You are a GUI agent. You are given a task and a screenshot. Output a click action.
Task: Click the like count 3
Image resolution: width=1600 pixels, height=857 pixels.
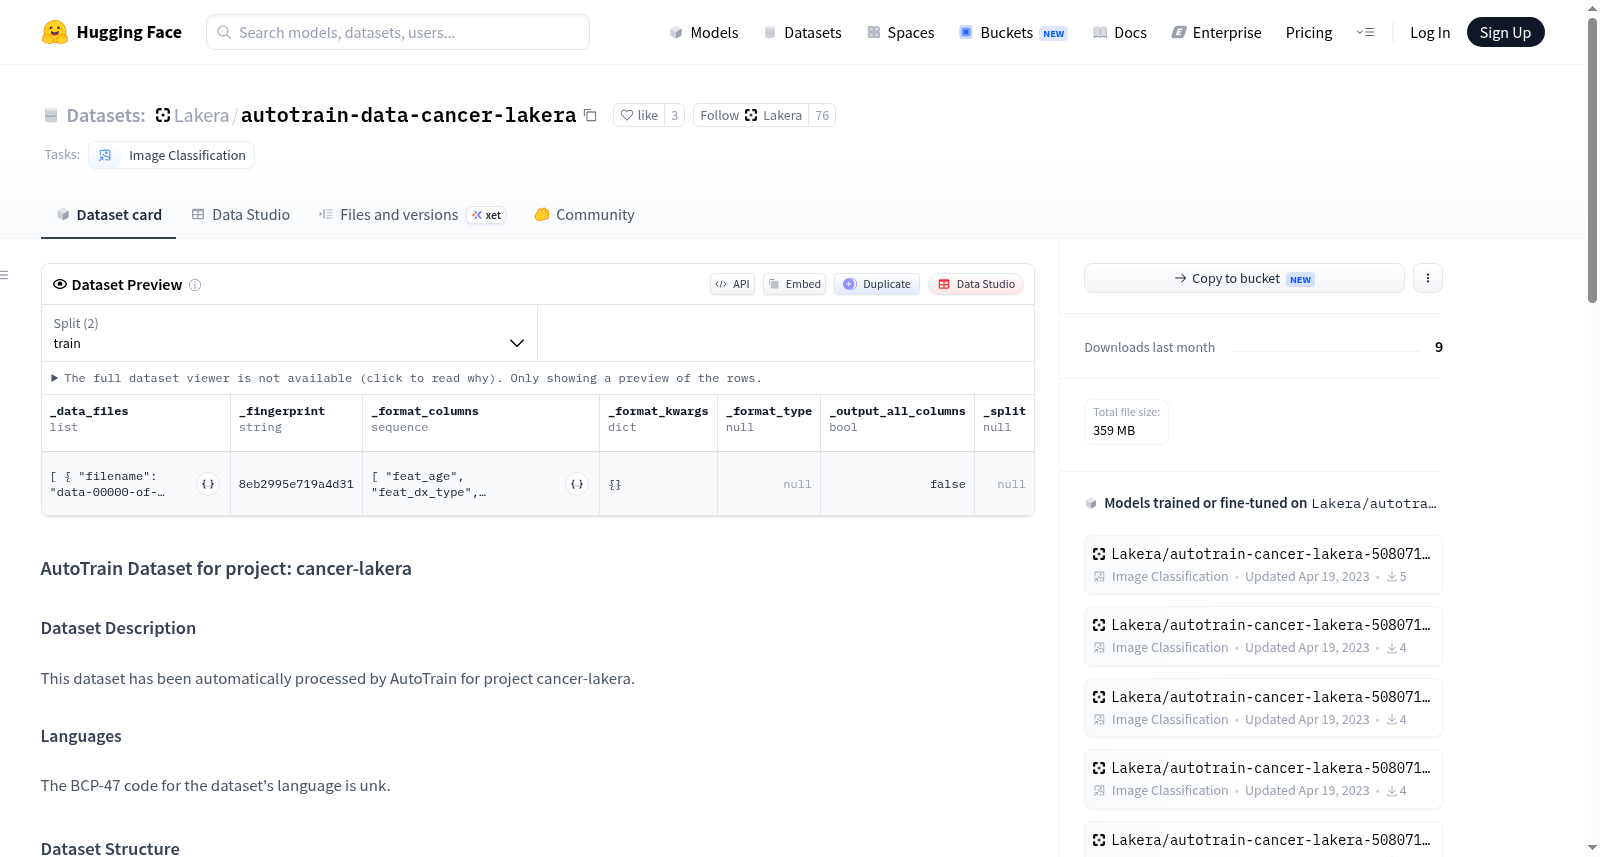pos(675,115)
